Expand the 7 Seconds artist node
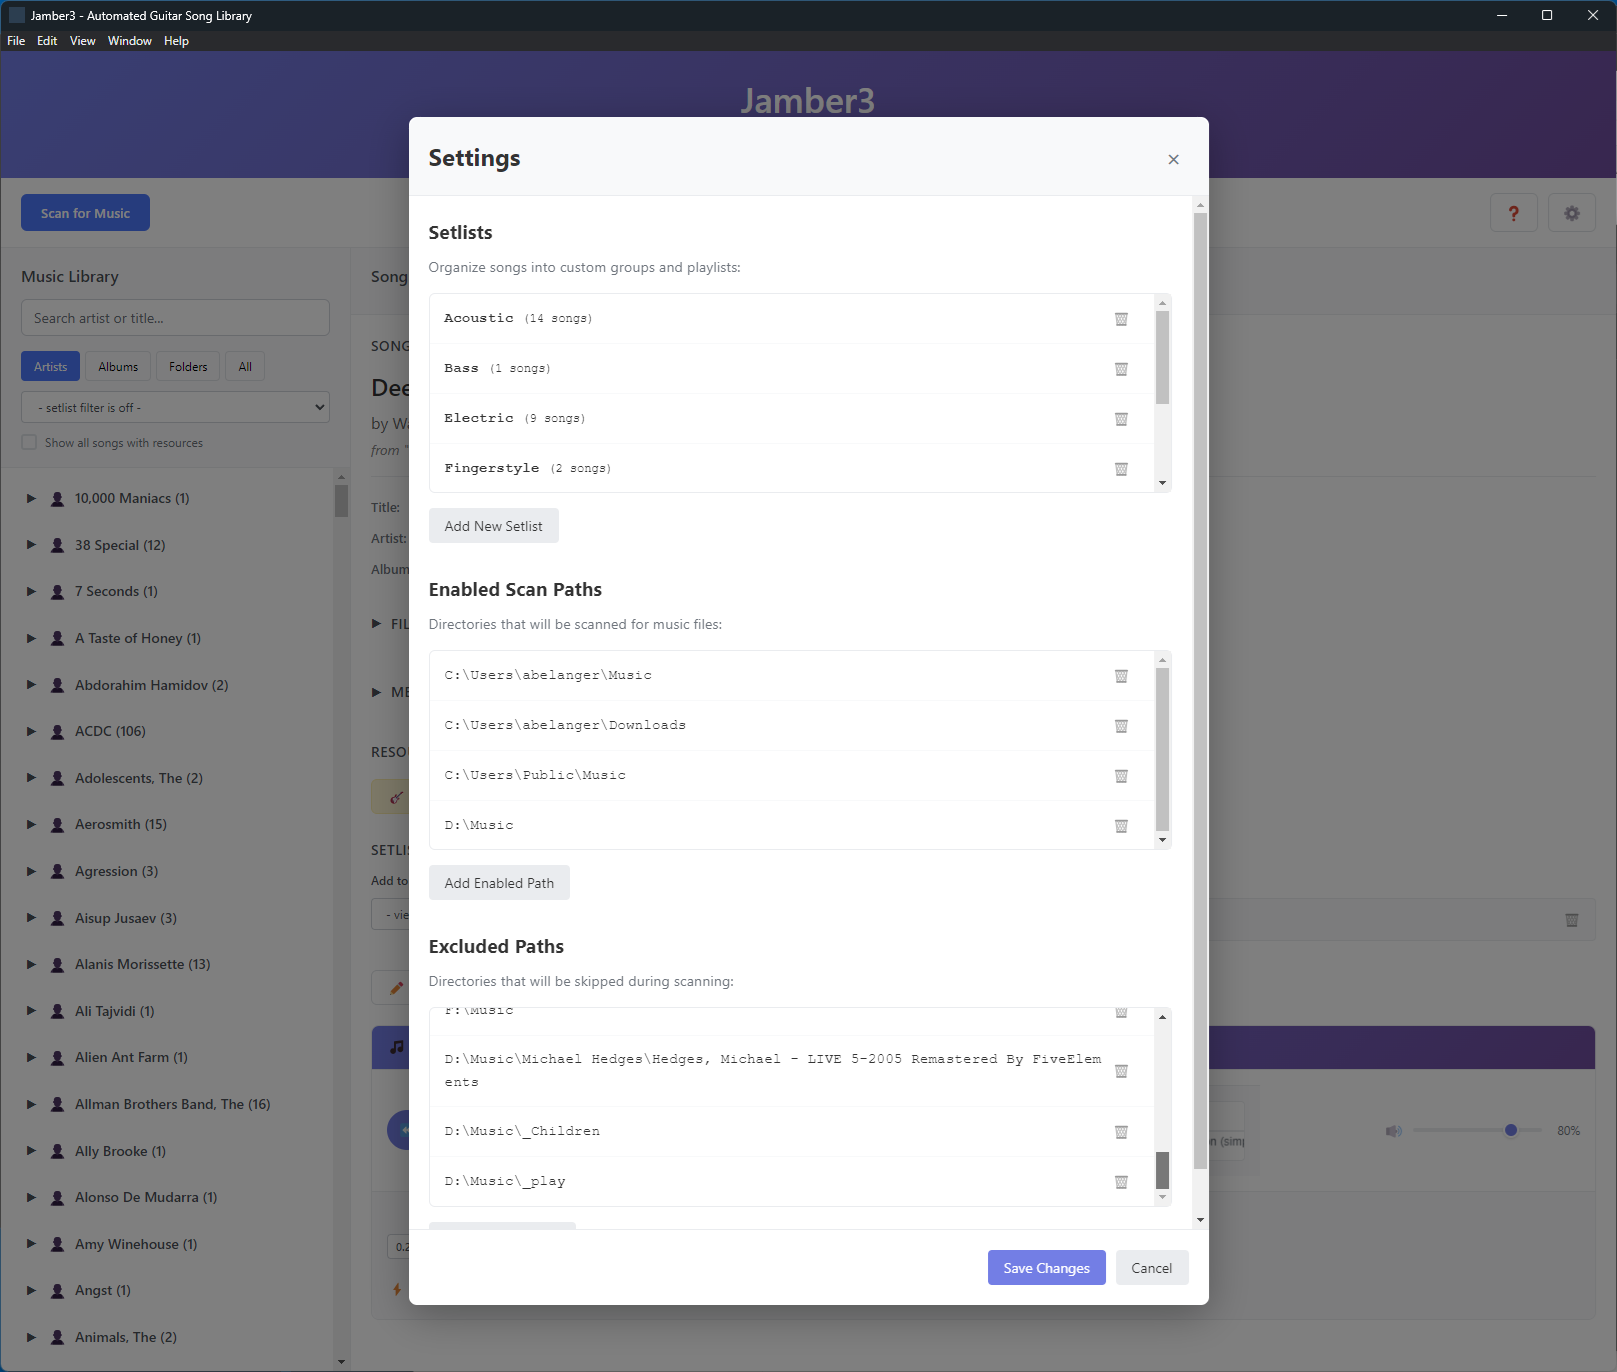Screen dimensions: 1617x1372 point(31,591)
